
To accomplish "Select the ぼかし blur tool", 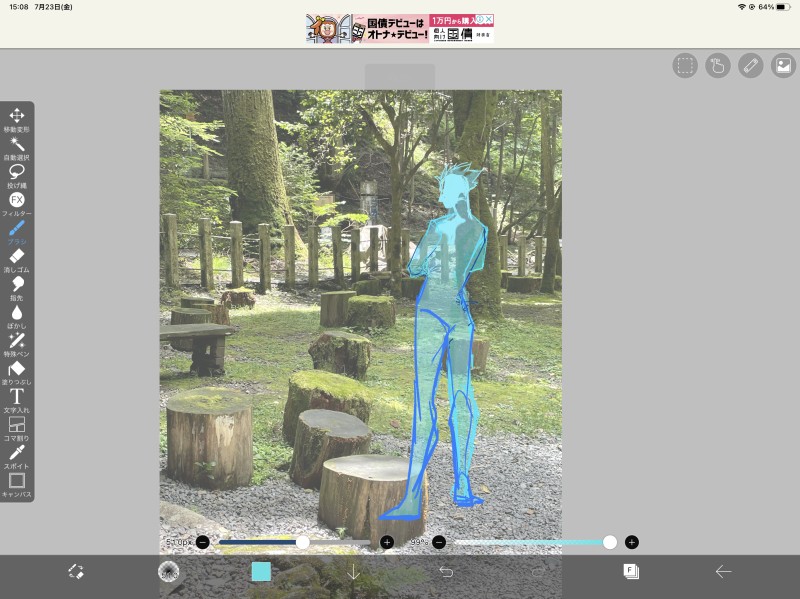I will coord(17,316).
